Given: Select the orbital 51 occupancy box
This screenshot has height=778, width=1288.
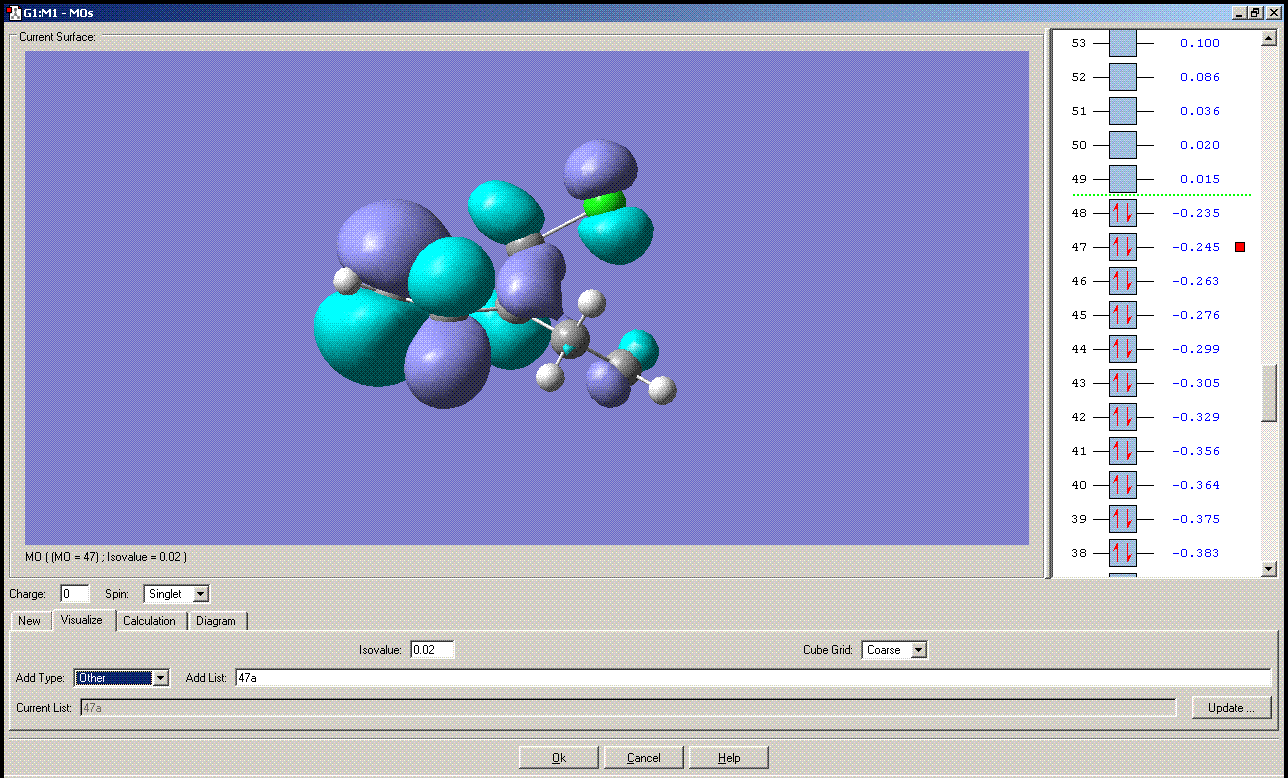Looking at the screenshot, I should pos(1124,111).
